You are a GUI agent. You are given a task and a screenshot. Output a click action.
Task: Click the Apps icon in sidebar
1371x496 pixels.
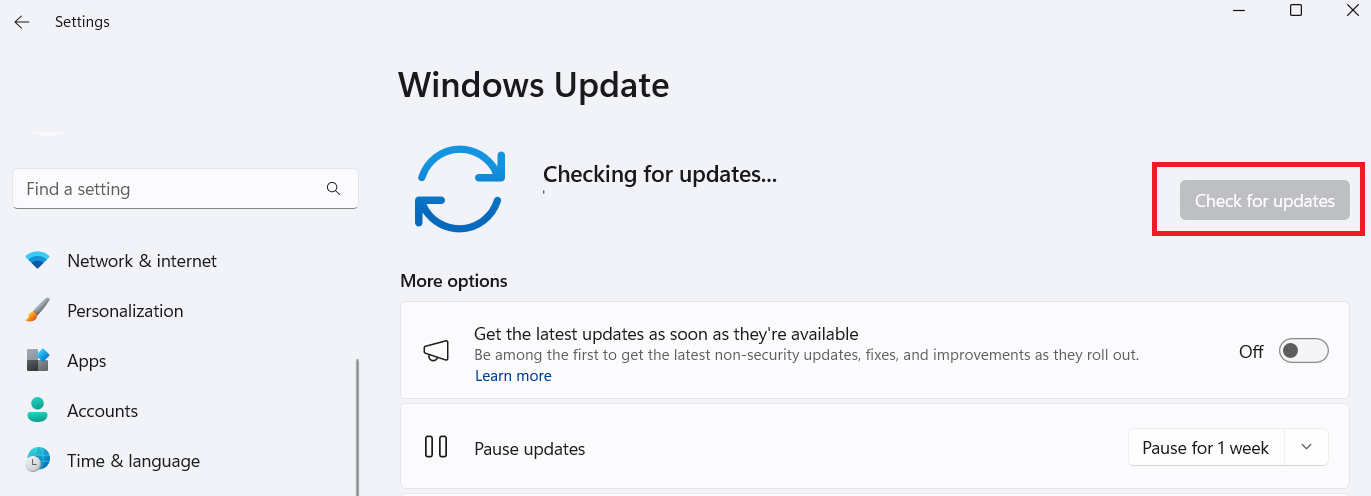[x=38, y=361]
